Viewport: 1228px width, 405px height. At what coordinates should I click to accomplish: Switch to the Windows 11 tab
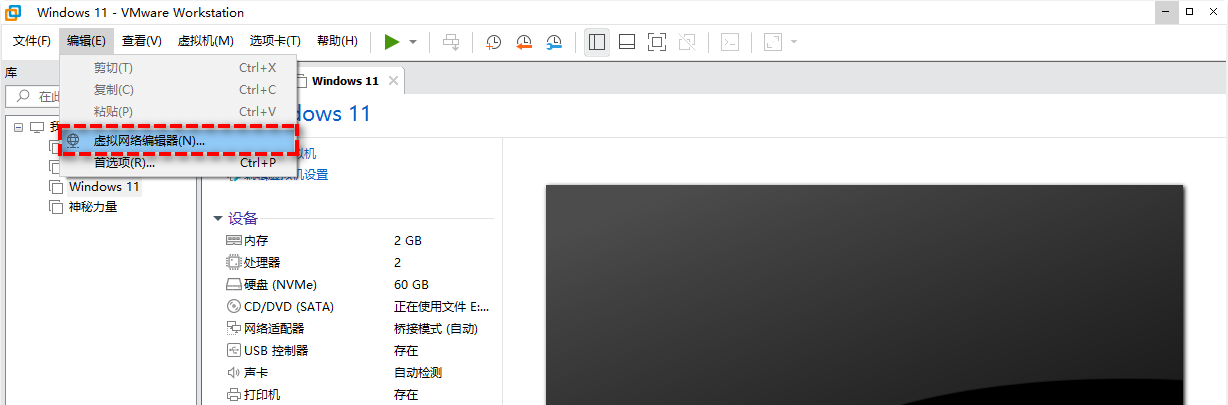(345, 81)
